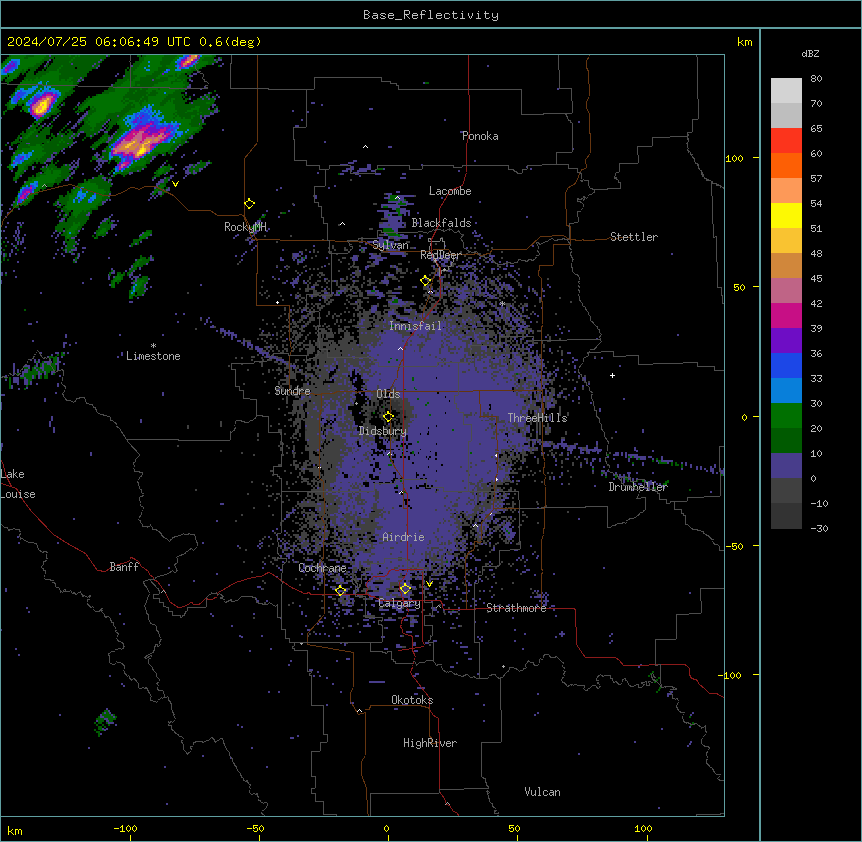Screen dimensions: 862x842
Task: Click the km unit label at top right
Action: 744,42
